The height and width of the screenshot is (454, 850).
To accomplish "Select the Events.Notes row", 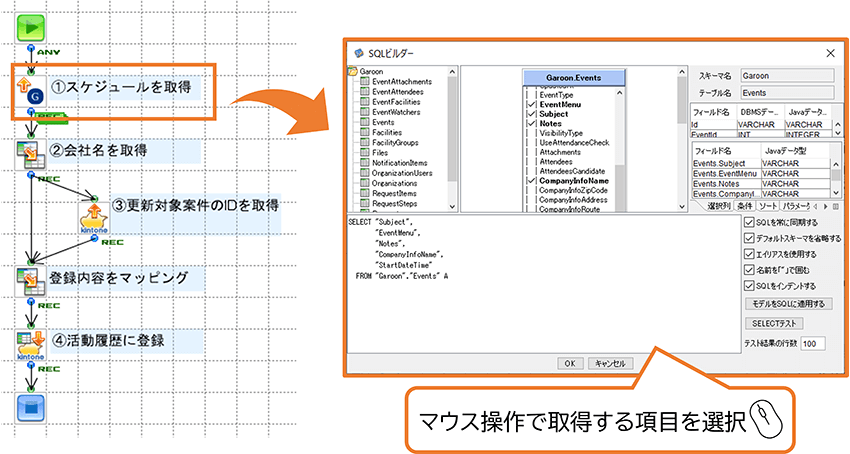I will pos(761,183).
